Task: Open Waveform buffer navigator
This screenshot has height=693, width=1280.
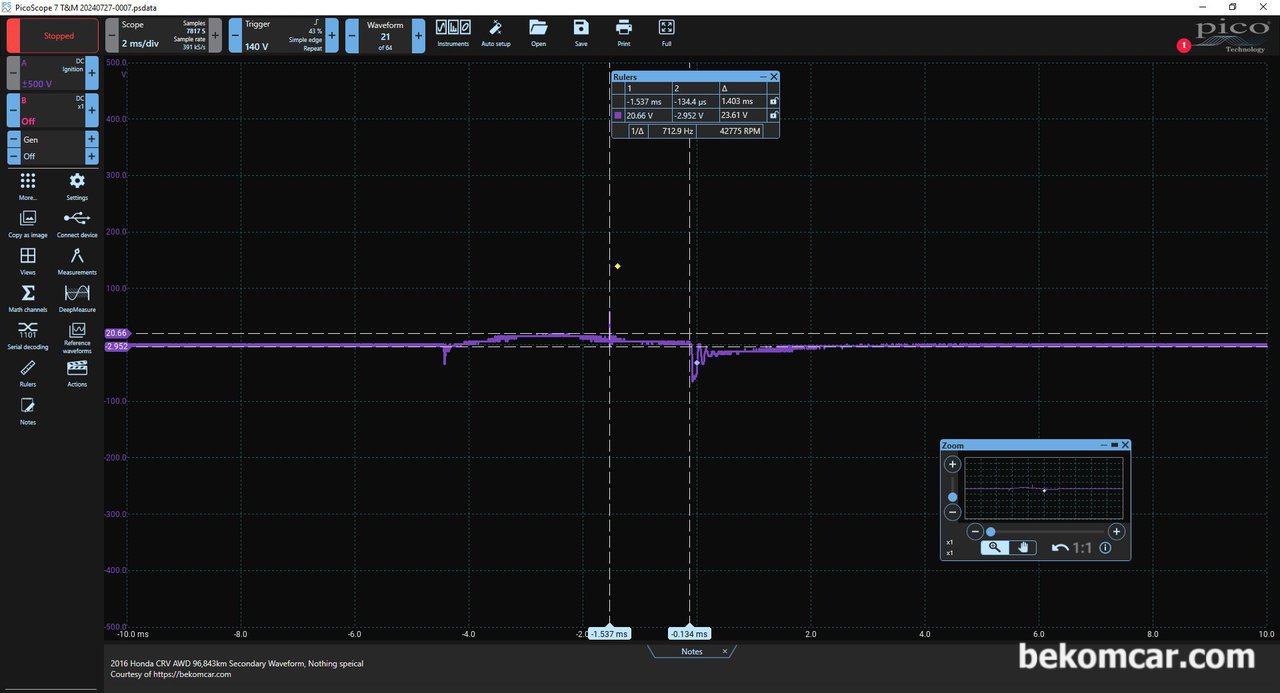Action: [385, 36]
